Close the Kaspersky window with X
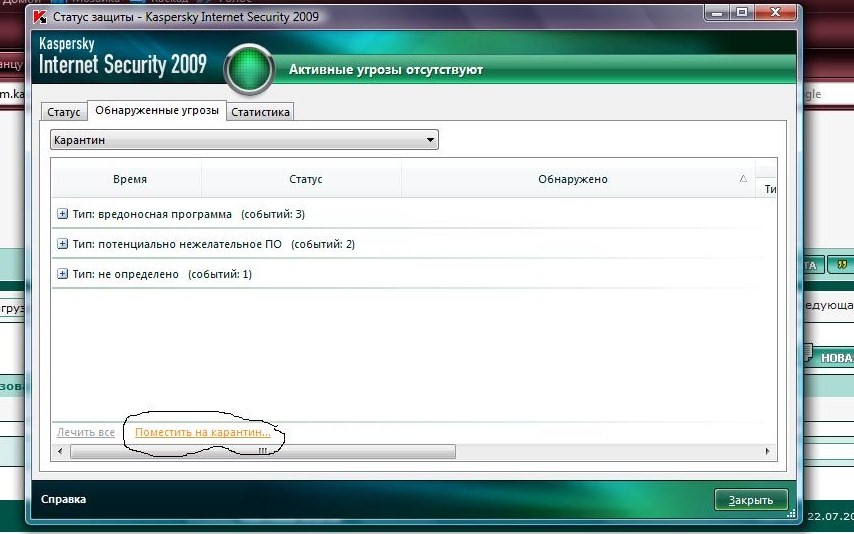The width and height of the screenshot is (854, 534). pyautogui.click(x=776, y=13)
